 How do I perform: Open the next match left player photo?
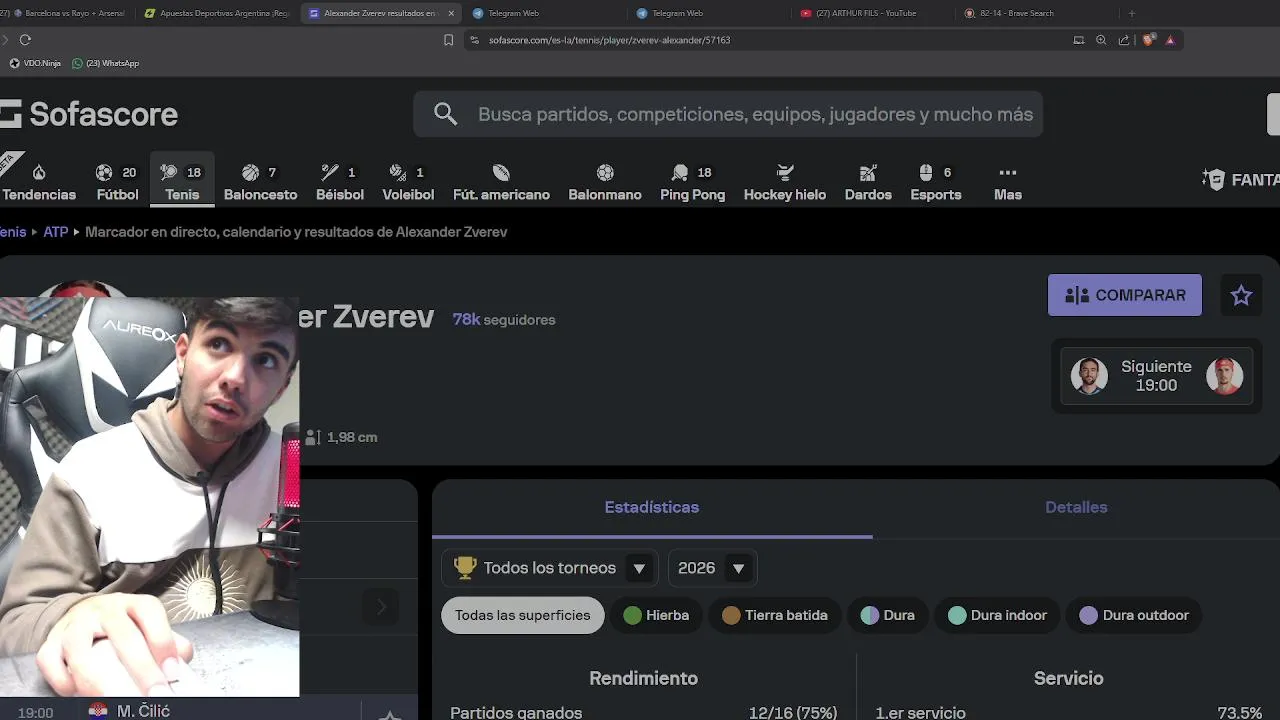tap(1089, 376)
